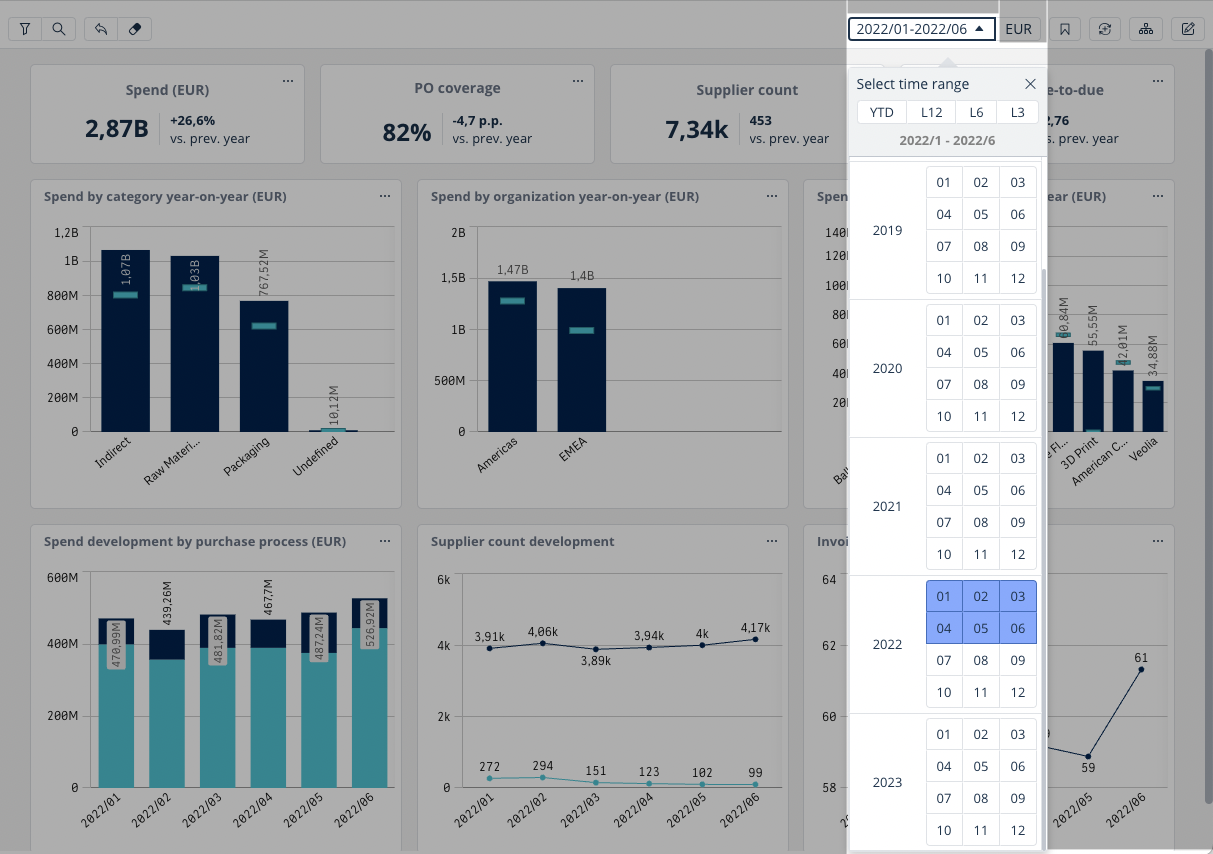Deselect month 01 of 2022
This screenshot has width=1213, height=854.
tap(943, 597)
